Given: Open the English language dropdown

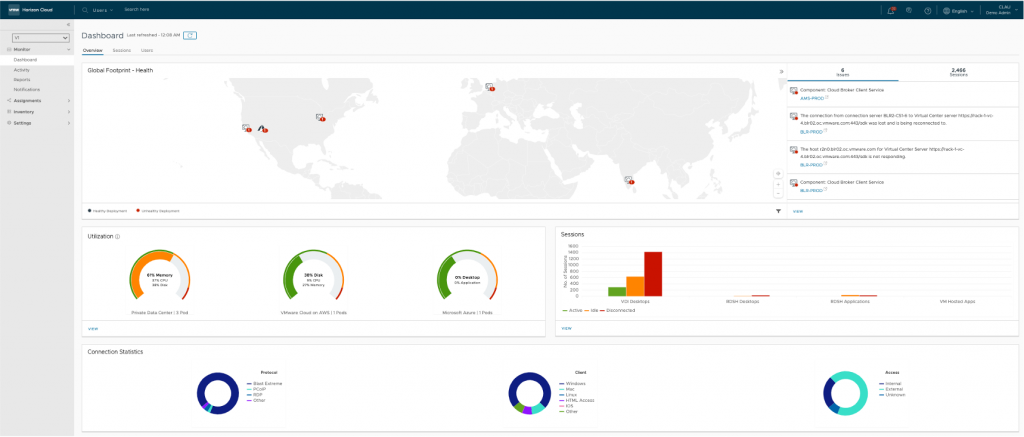Looking at the screenshot, I should 958,11.
